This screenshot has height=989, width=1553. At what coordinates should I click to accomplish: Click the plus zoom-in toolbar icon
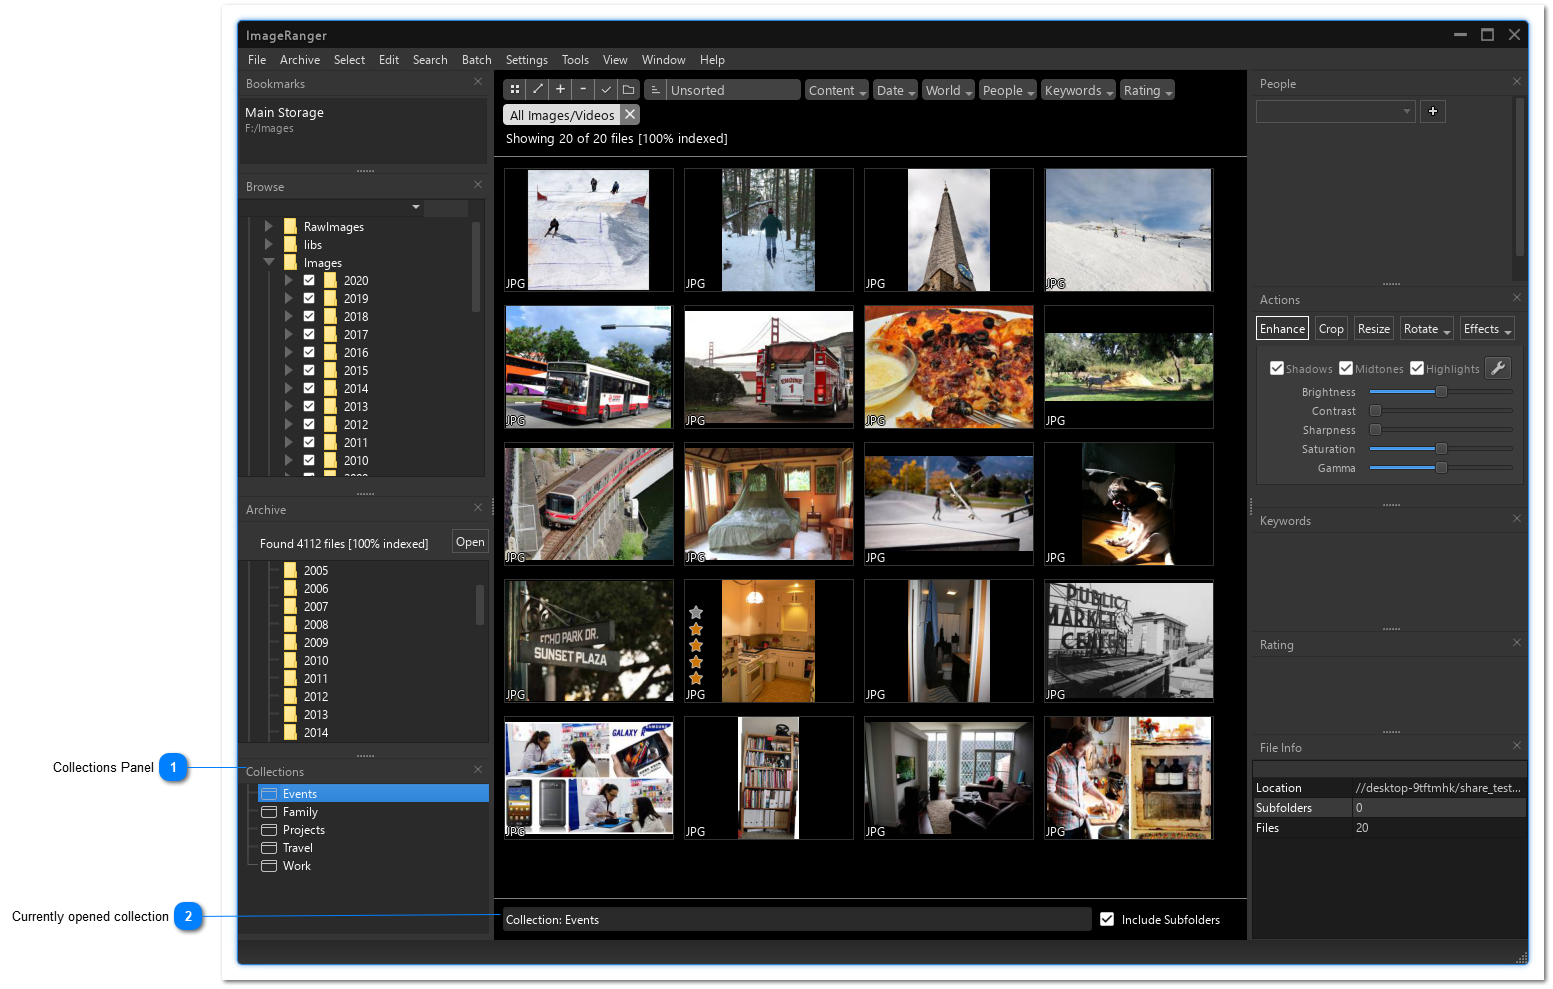[x=560, y=90]
